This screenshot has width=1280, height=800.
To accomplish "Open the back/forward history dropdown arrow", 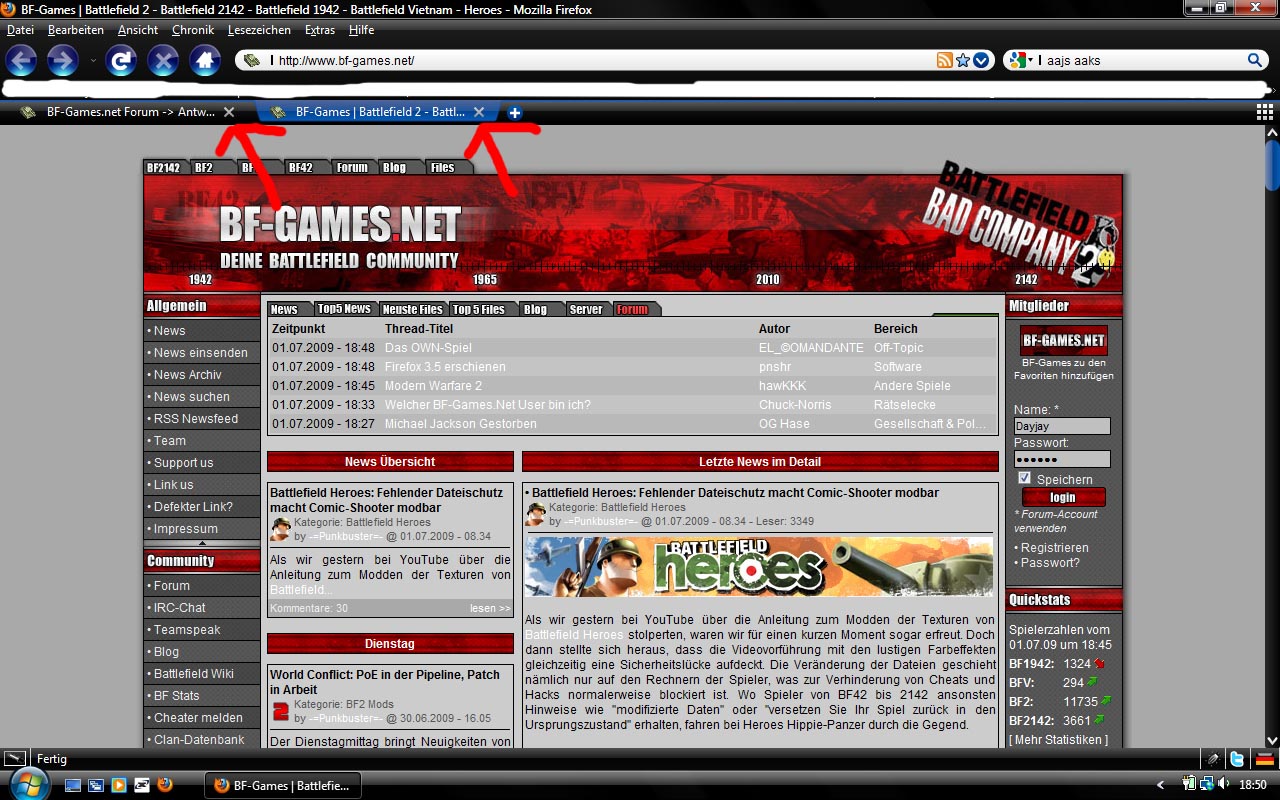I will pos(93,60).
